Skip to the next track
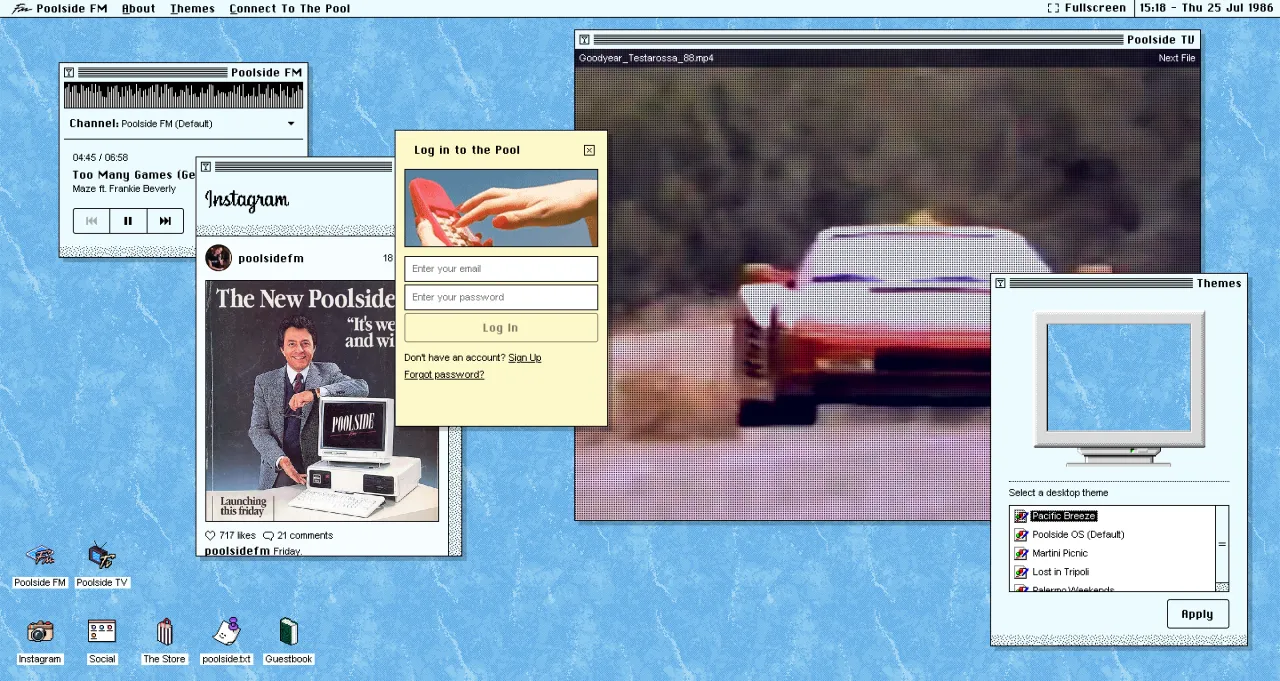 click(165, 221)
